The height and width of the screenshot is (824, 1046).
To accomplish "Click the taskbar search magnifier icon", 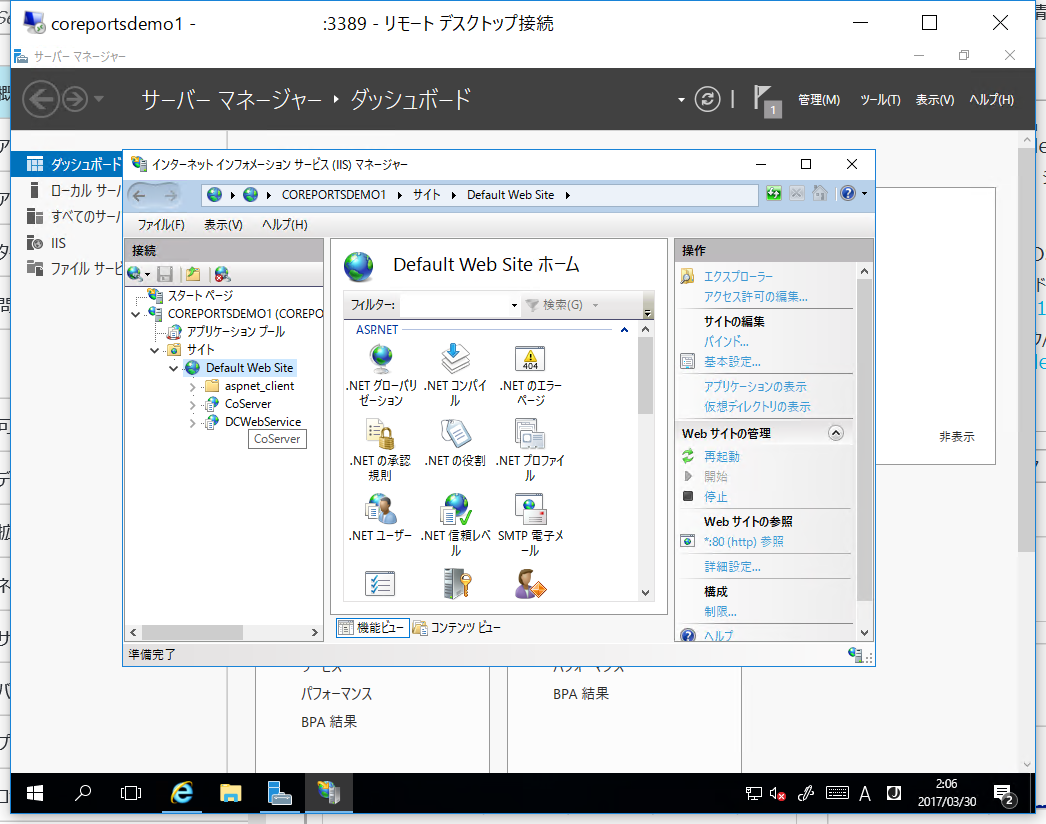I will coord(83,793).
